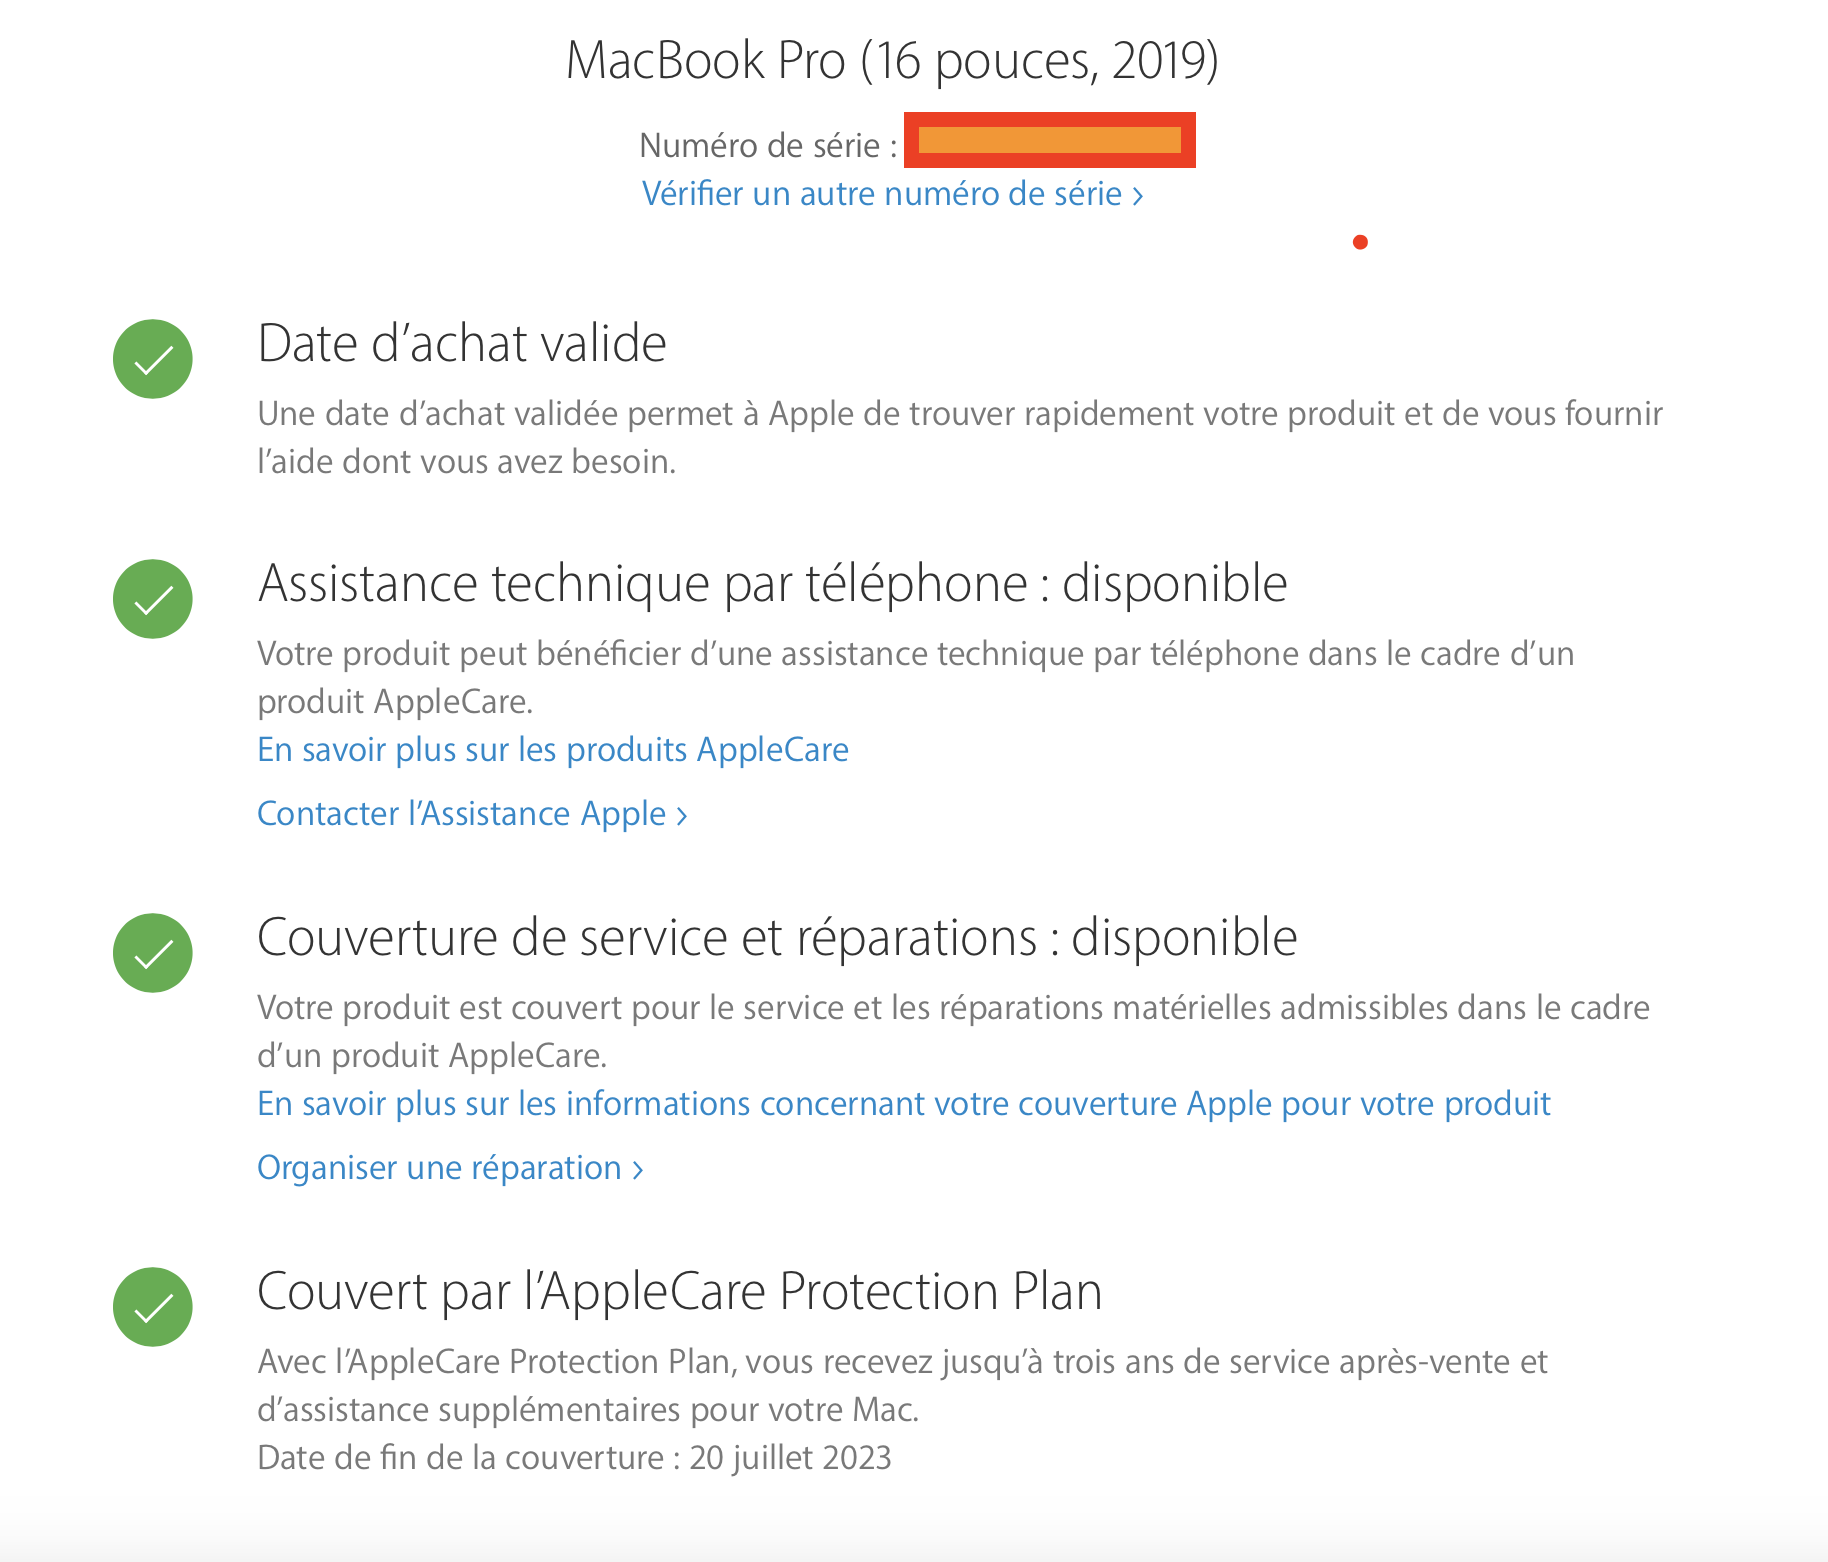Click the "Assistance technique par téléphone : disponible" heading
Image resolution: width=1828 pixels, height=1562 pixels.
pyautogui.click(x=772, y=584)
